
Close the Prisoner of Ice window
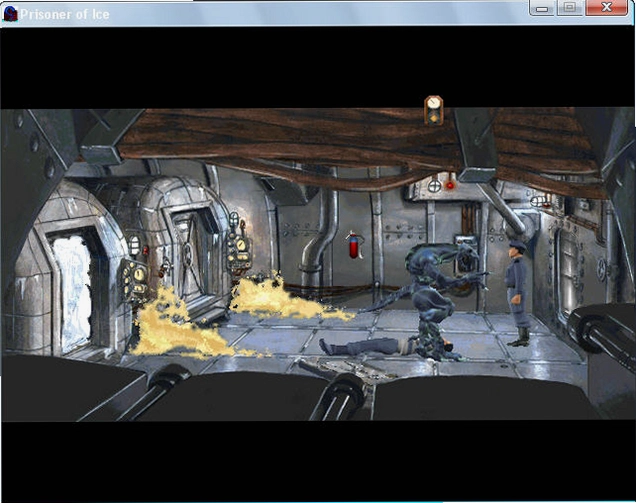tap(606, 8)
